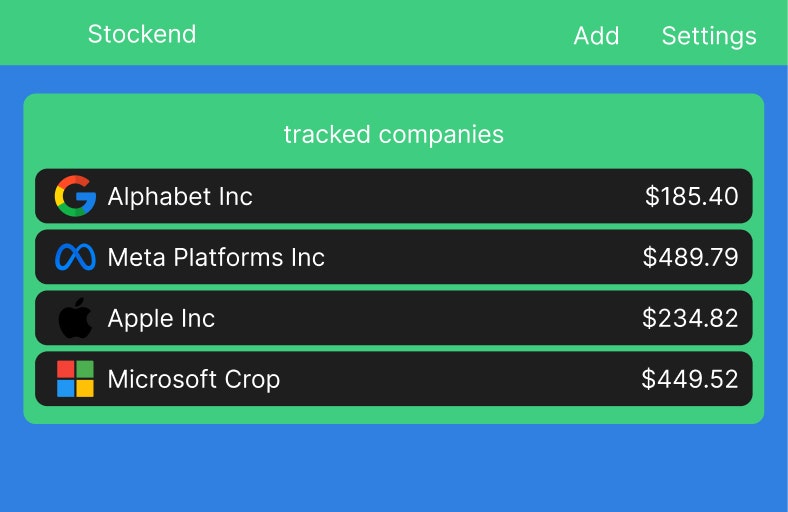This screenshot has width=788, height=512.
Task: Select the Microsoft Crop company name
Action: tap(194, 379)
